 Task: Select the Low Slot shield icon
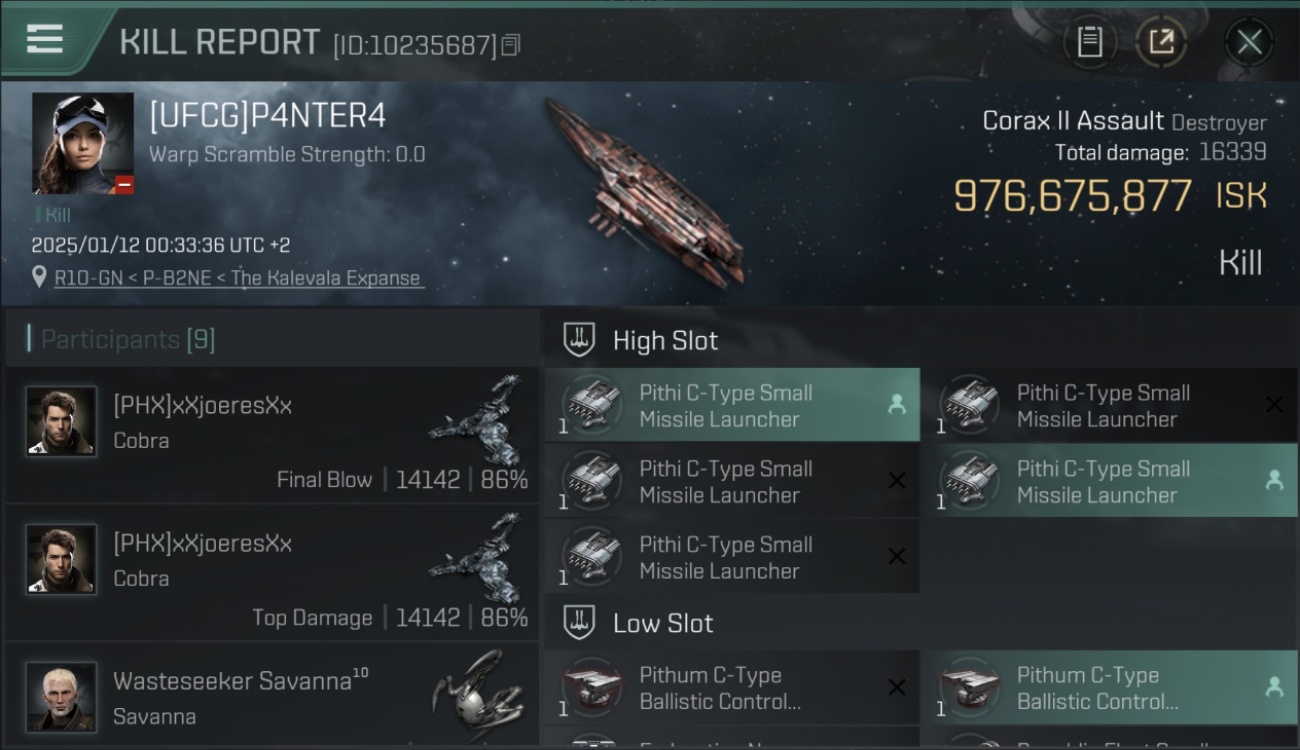tap(579, 623)
